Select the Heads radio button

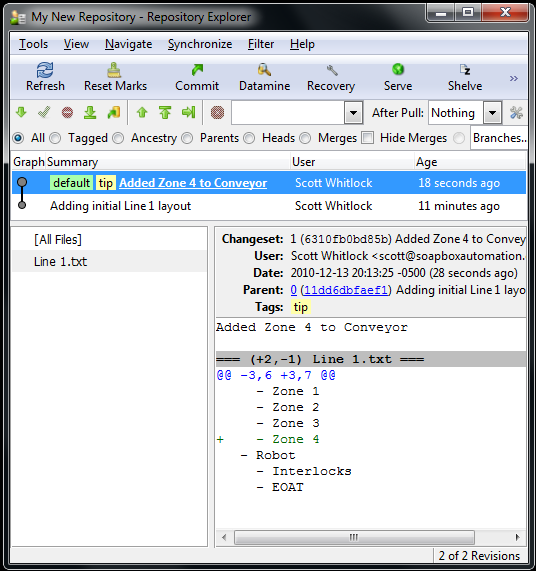pyautogui.click(x=249, y=138)
